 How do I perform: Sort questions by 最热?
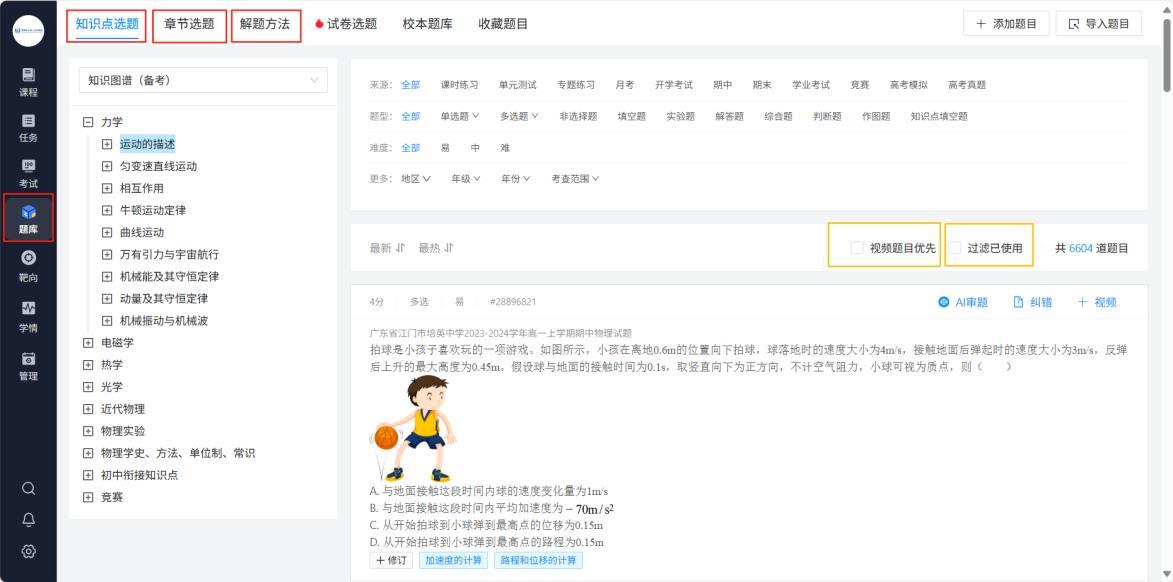pyautogui.click(x=436, y=248)
